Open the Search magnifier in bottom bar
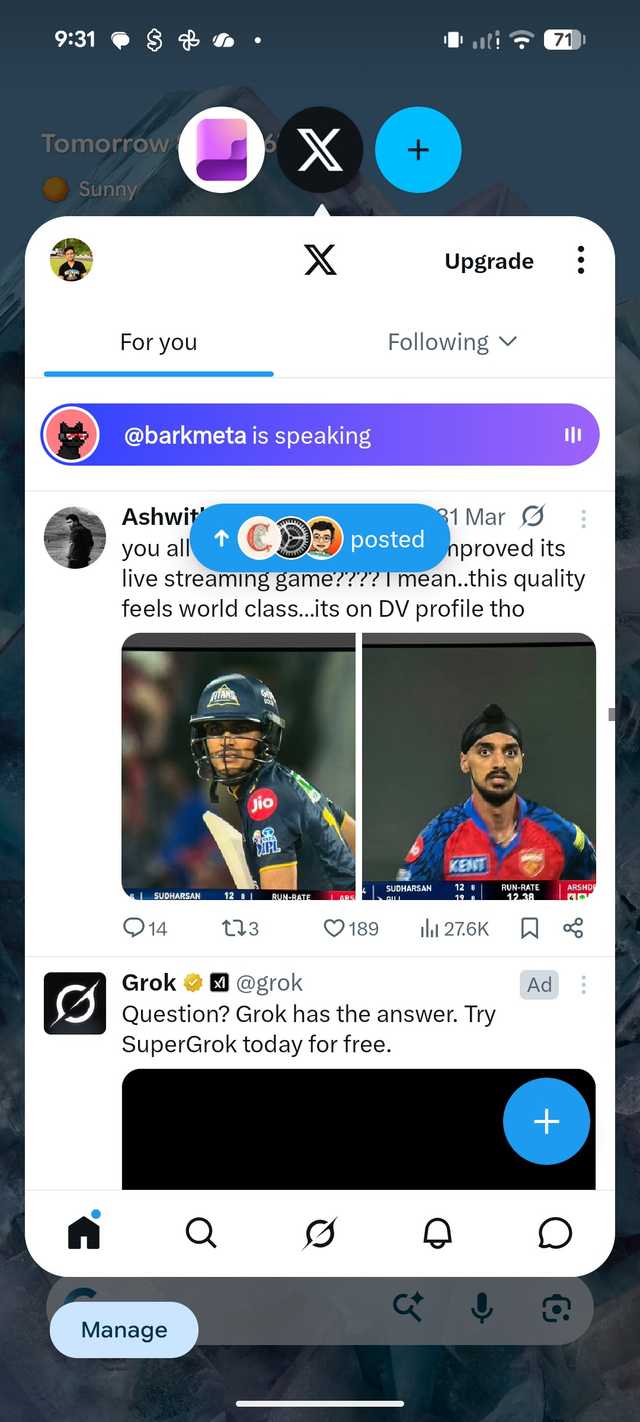Viewport: 640px width, 1422px height. [x=201, y=1233]
